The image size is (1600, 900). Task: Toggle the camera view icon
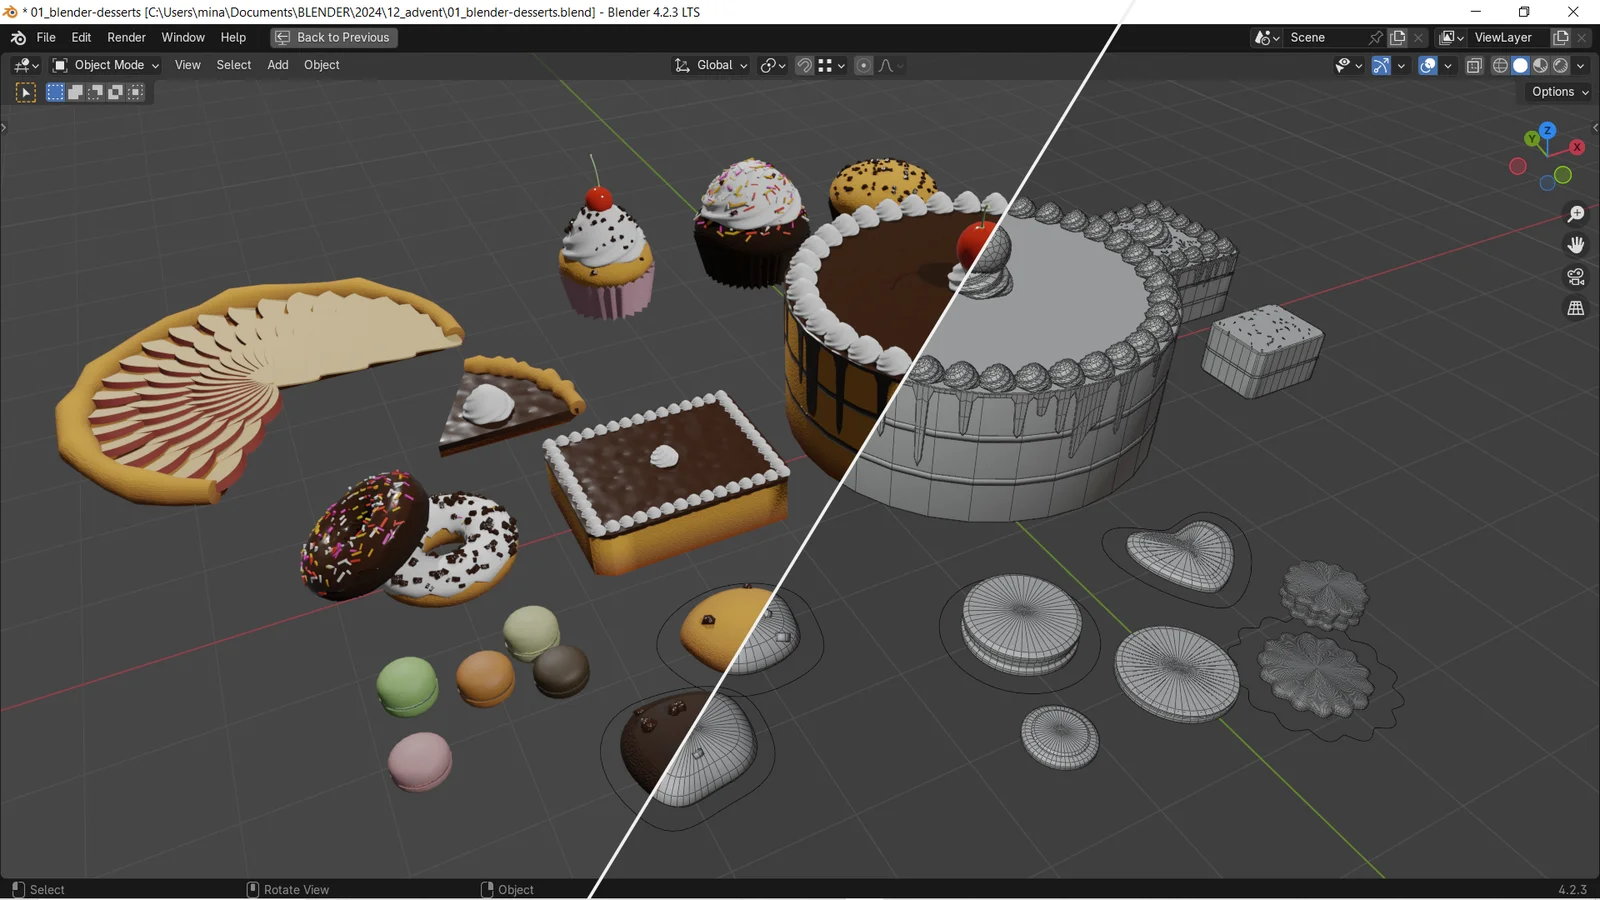pyautogui.click(x=1576, y=276)
